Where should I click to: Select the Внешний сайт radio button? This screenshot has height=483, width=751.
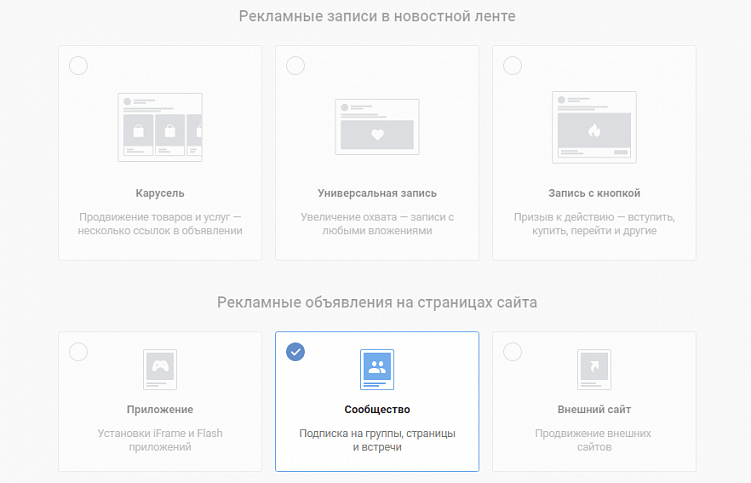512,352
